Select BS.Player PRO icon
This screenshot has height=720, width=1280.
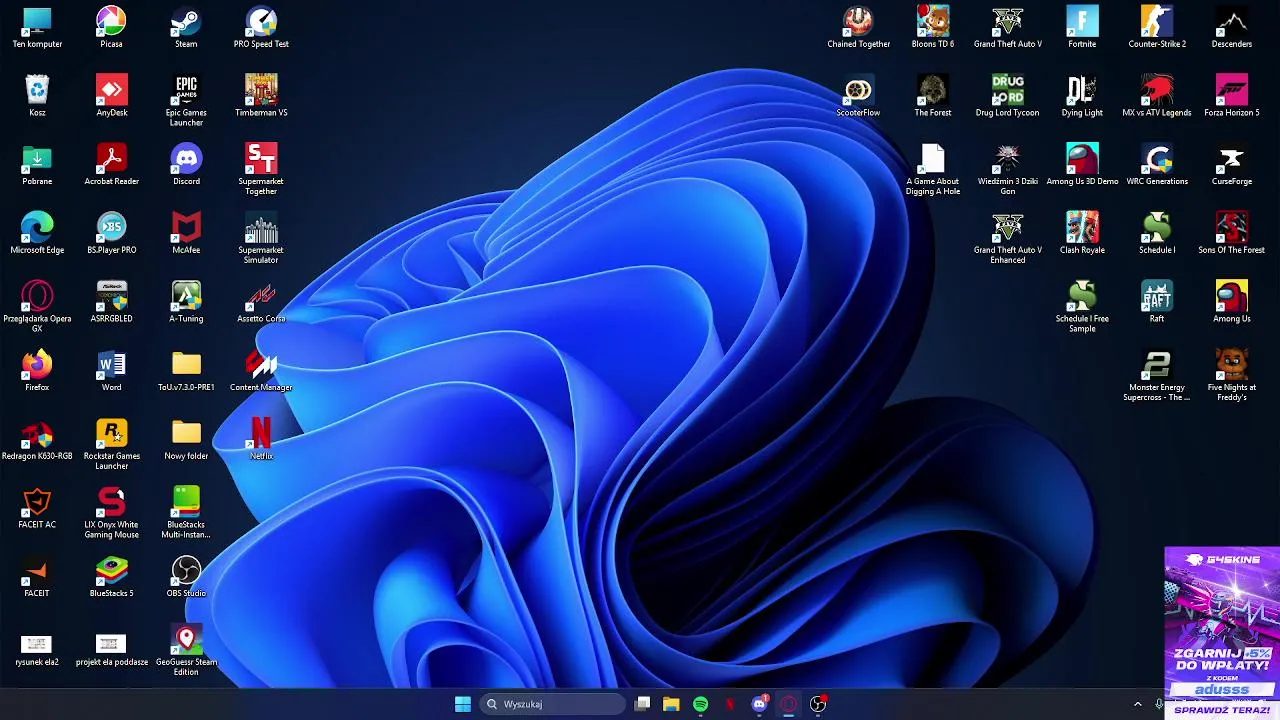click(111, 233)
